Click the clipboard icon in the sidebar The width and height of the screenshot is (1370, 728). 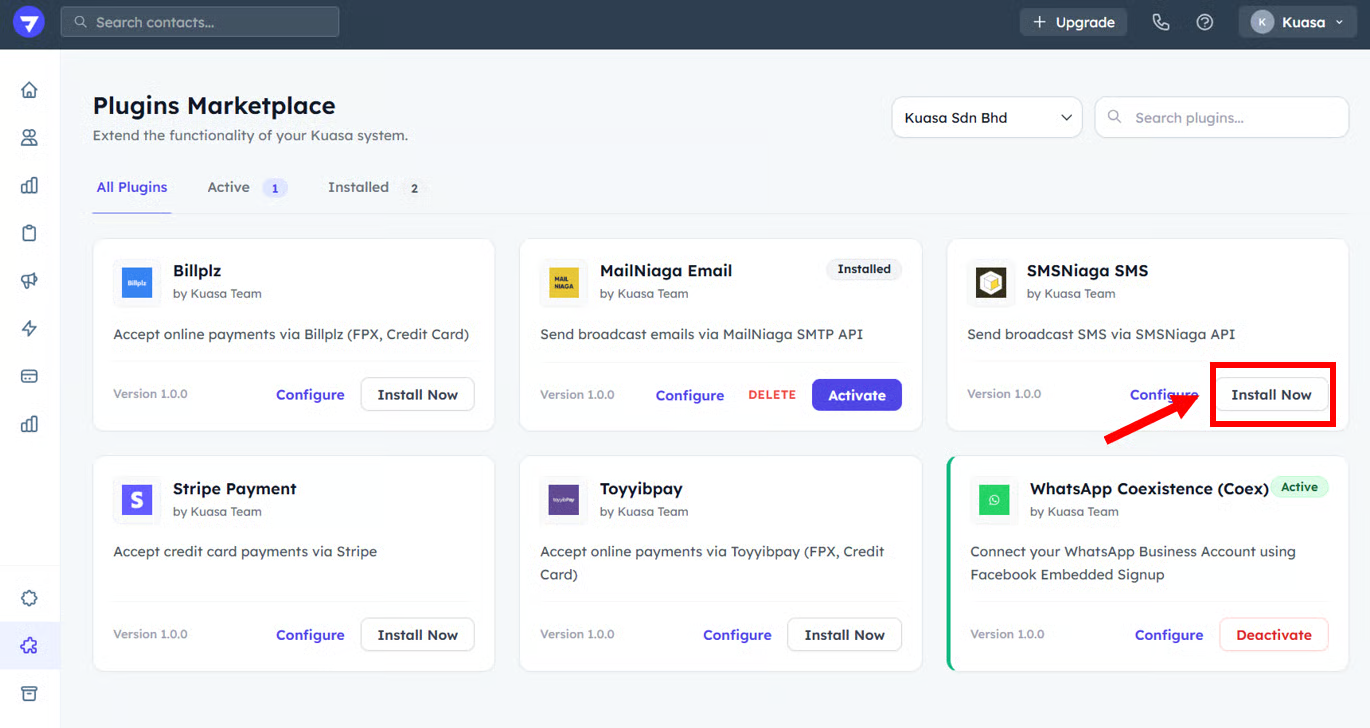[x=29, y=233]
